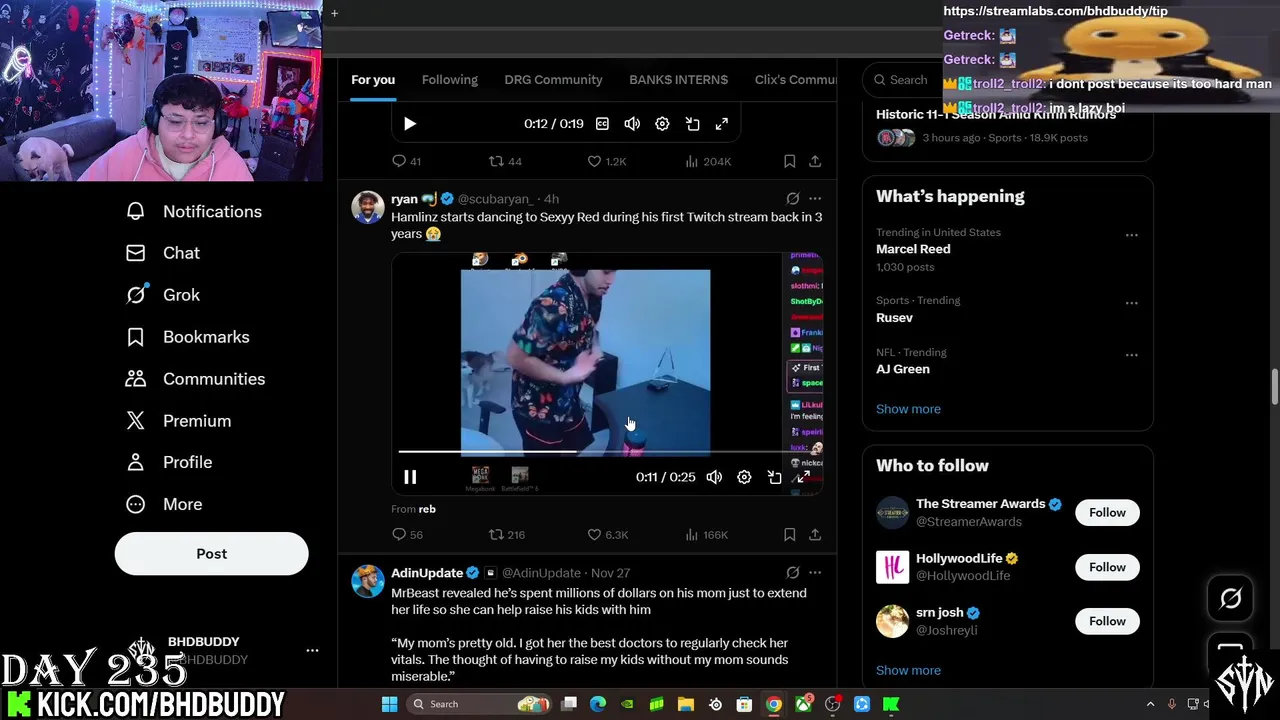
Task: Follow The Streamer Awards
Action: (x=1107, y=513)
